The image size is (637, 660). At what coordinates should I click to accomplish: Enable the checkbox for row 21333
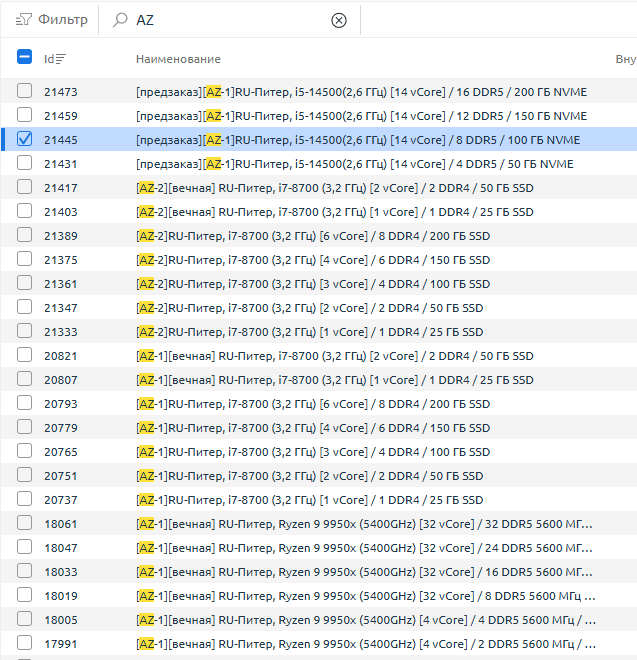click(25, 331)
